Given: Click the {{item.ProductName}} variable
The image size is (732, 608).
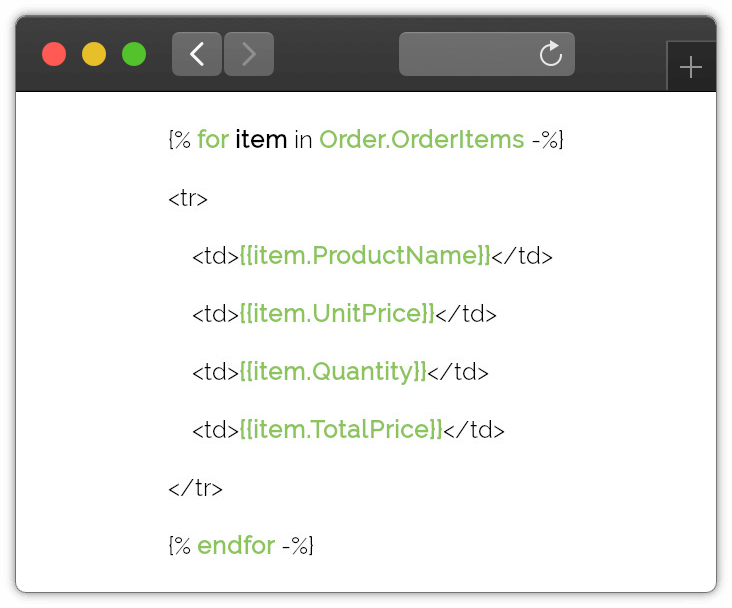Looking at the screenshot, I should 365,255.
